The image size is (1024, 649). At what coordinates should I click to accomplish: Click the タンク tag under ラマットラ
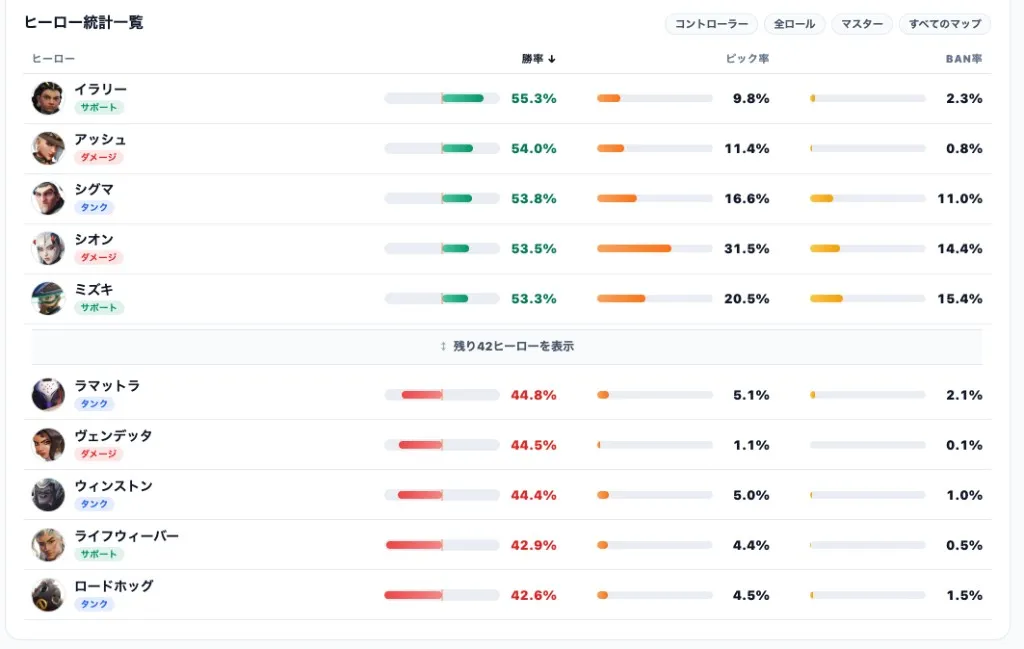pos(94,404)
